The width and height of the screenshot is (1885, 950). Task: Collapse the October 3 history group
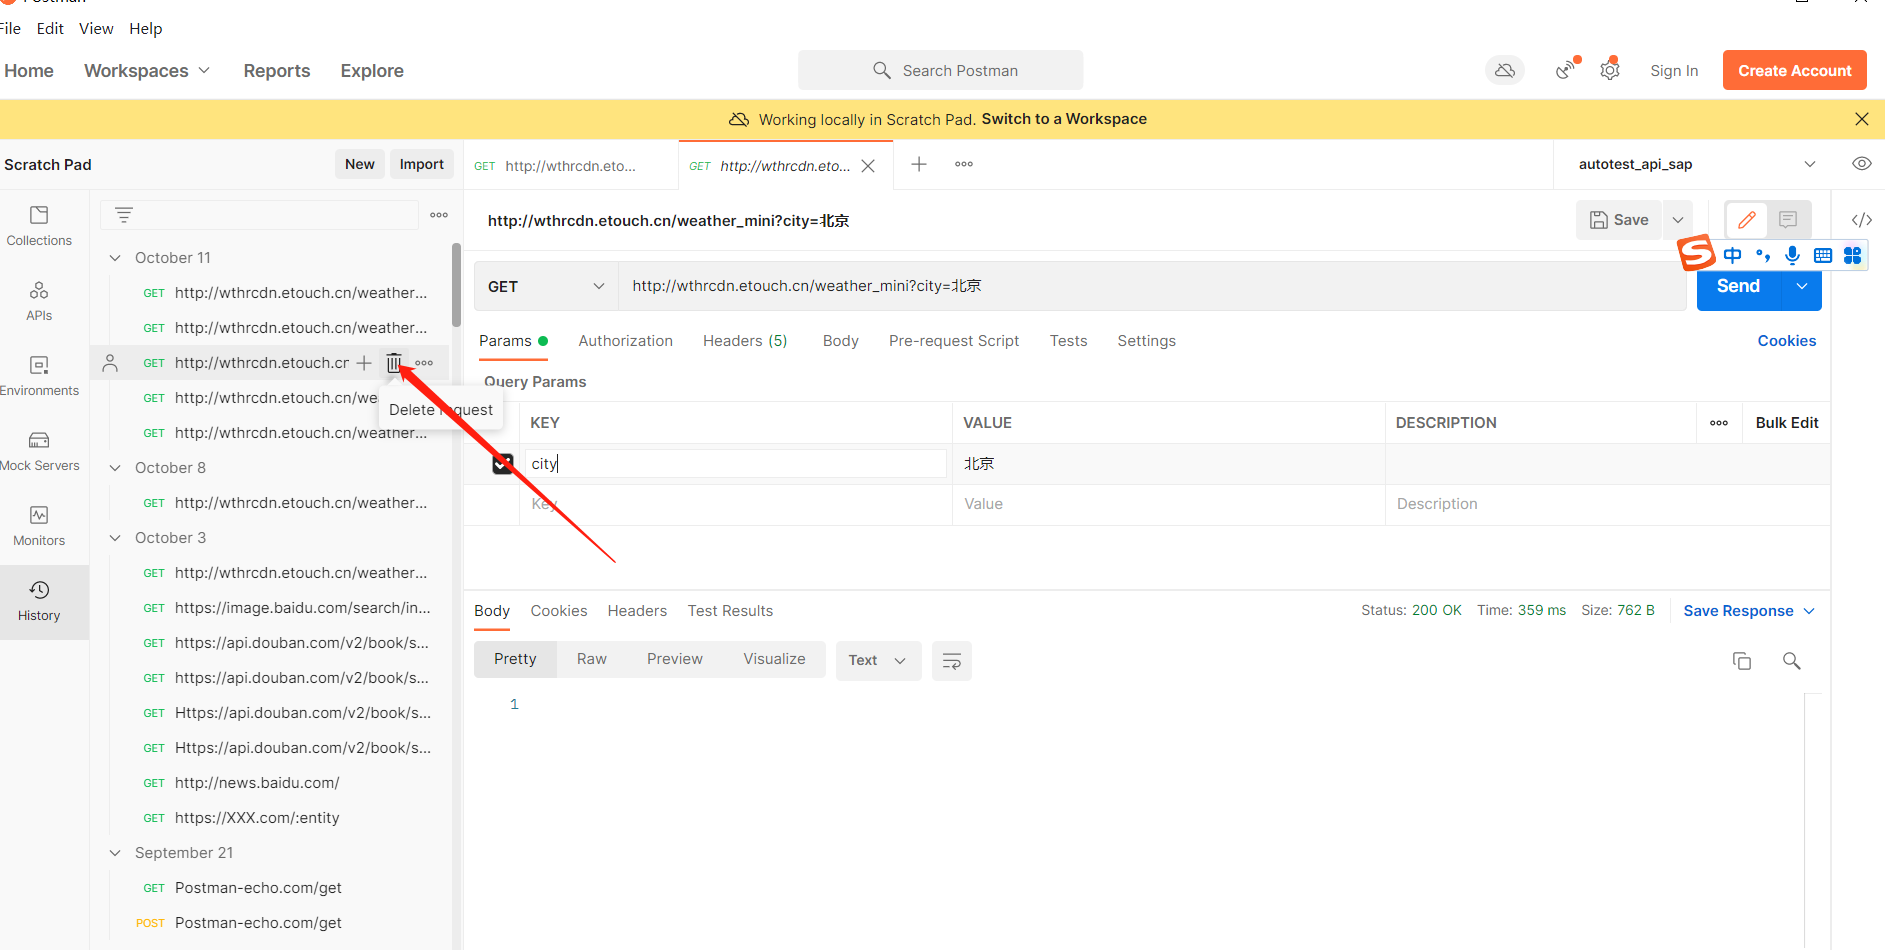(115, 538)
